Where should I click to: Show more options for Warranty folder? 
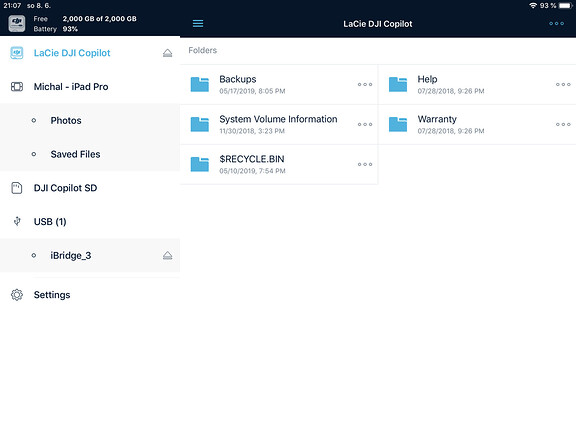pos(563,125)
